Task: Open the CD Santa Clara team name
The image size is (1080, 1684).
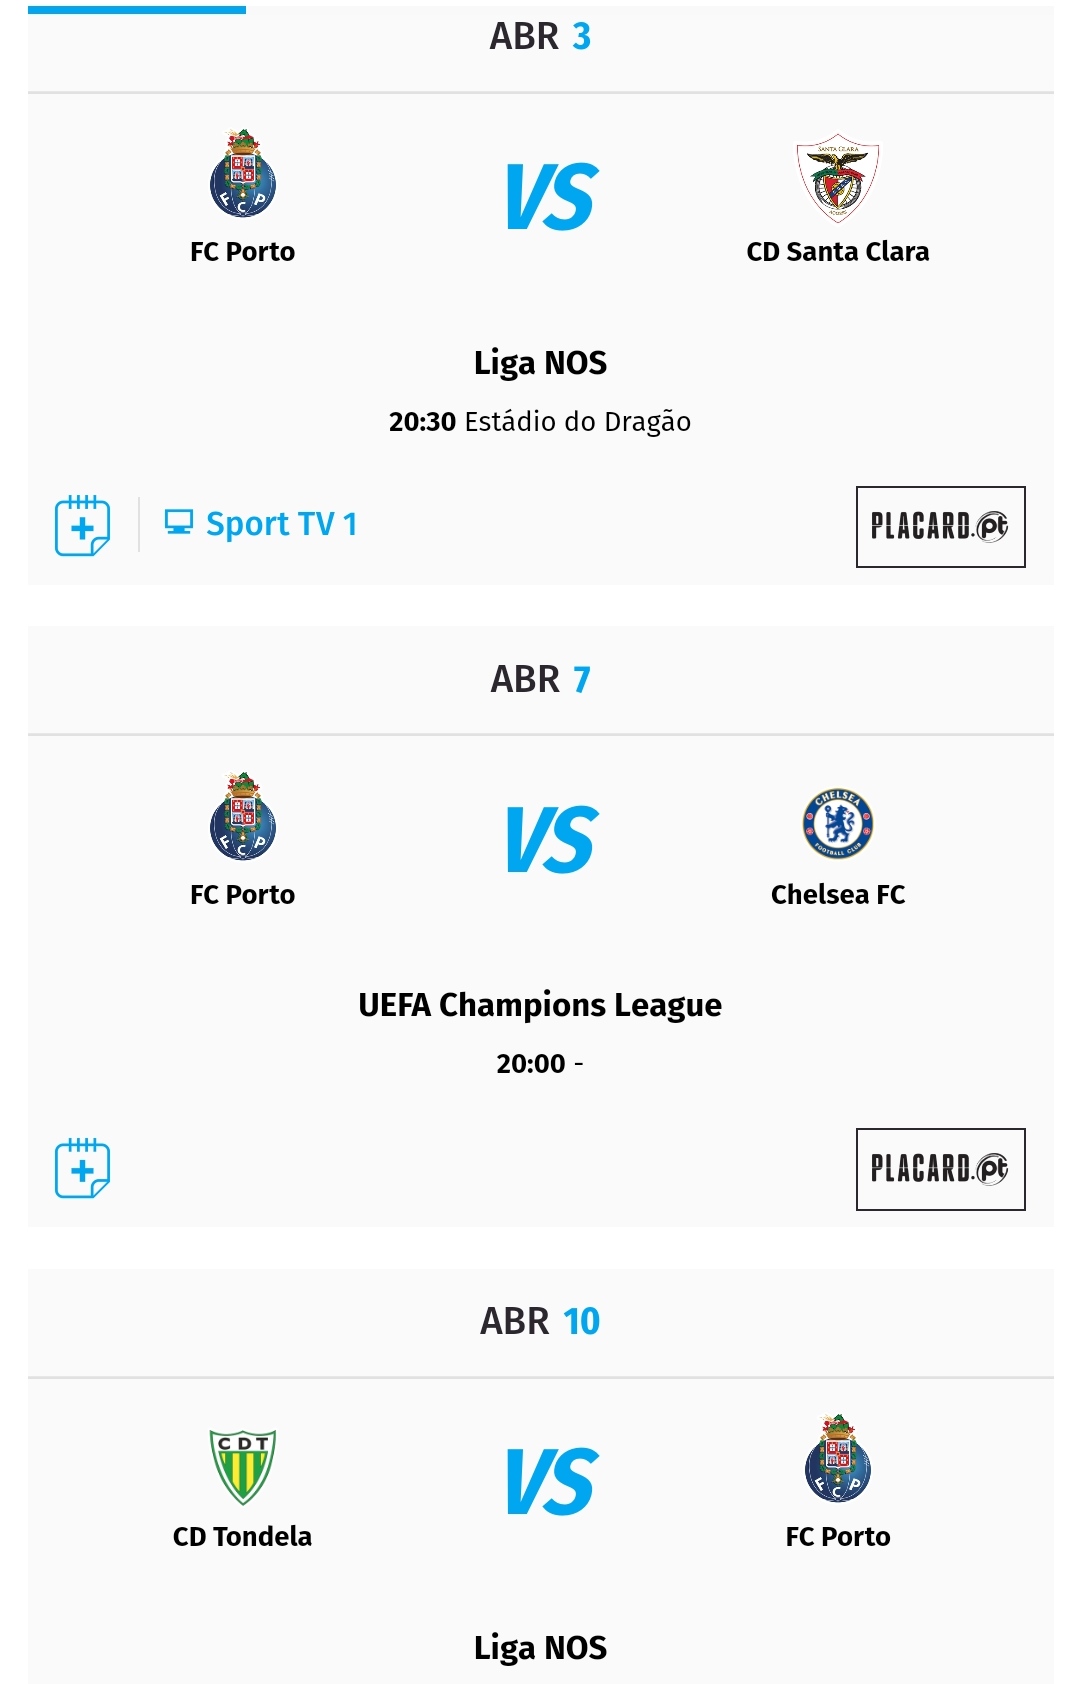Action: (837, 252)
